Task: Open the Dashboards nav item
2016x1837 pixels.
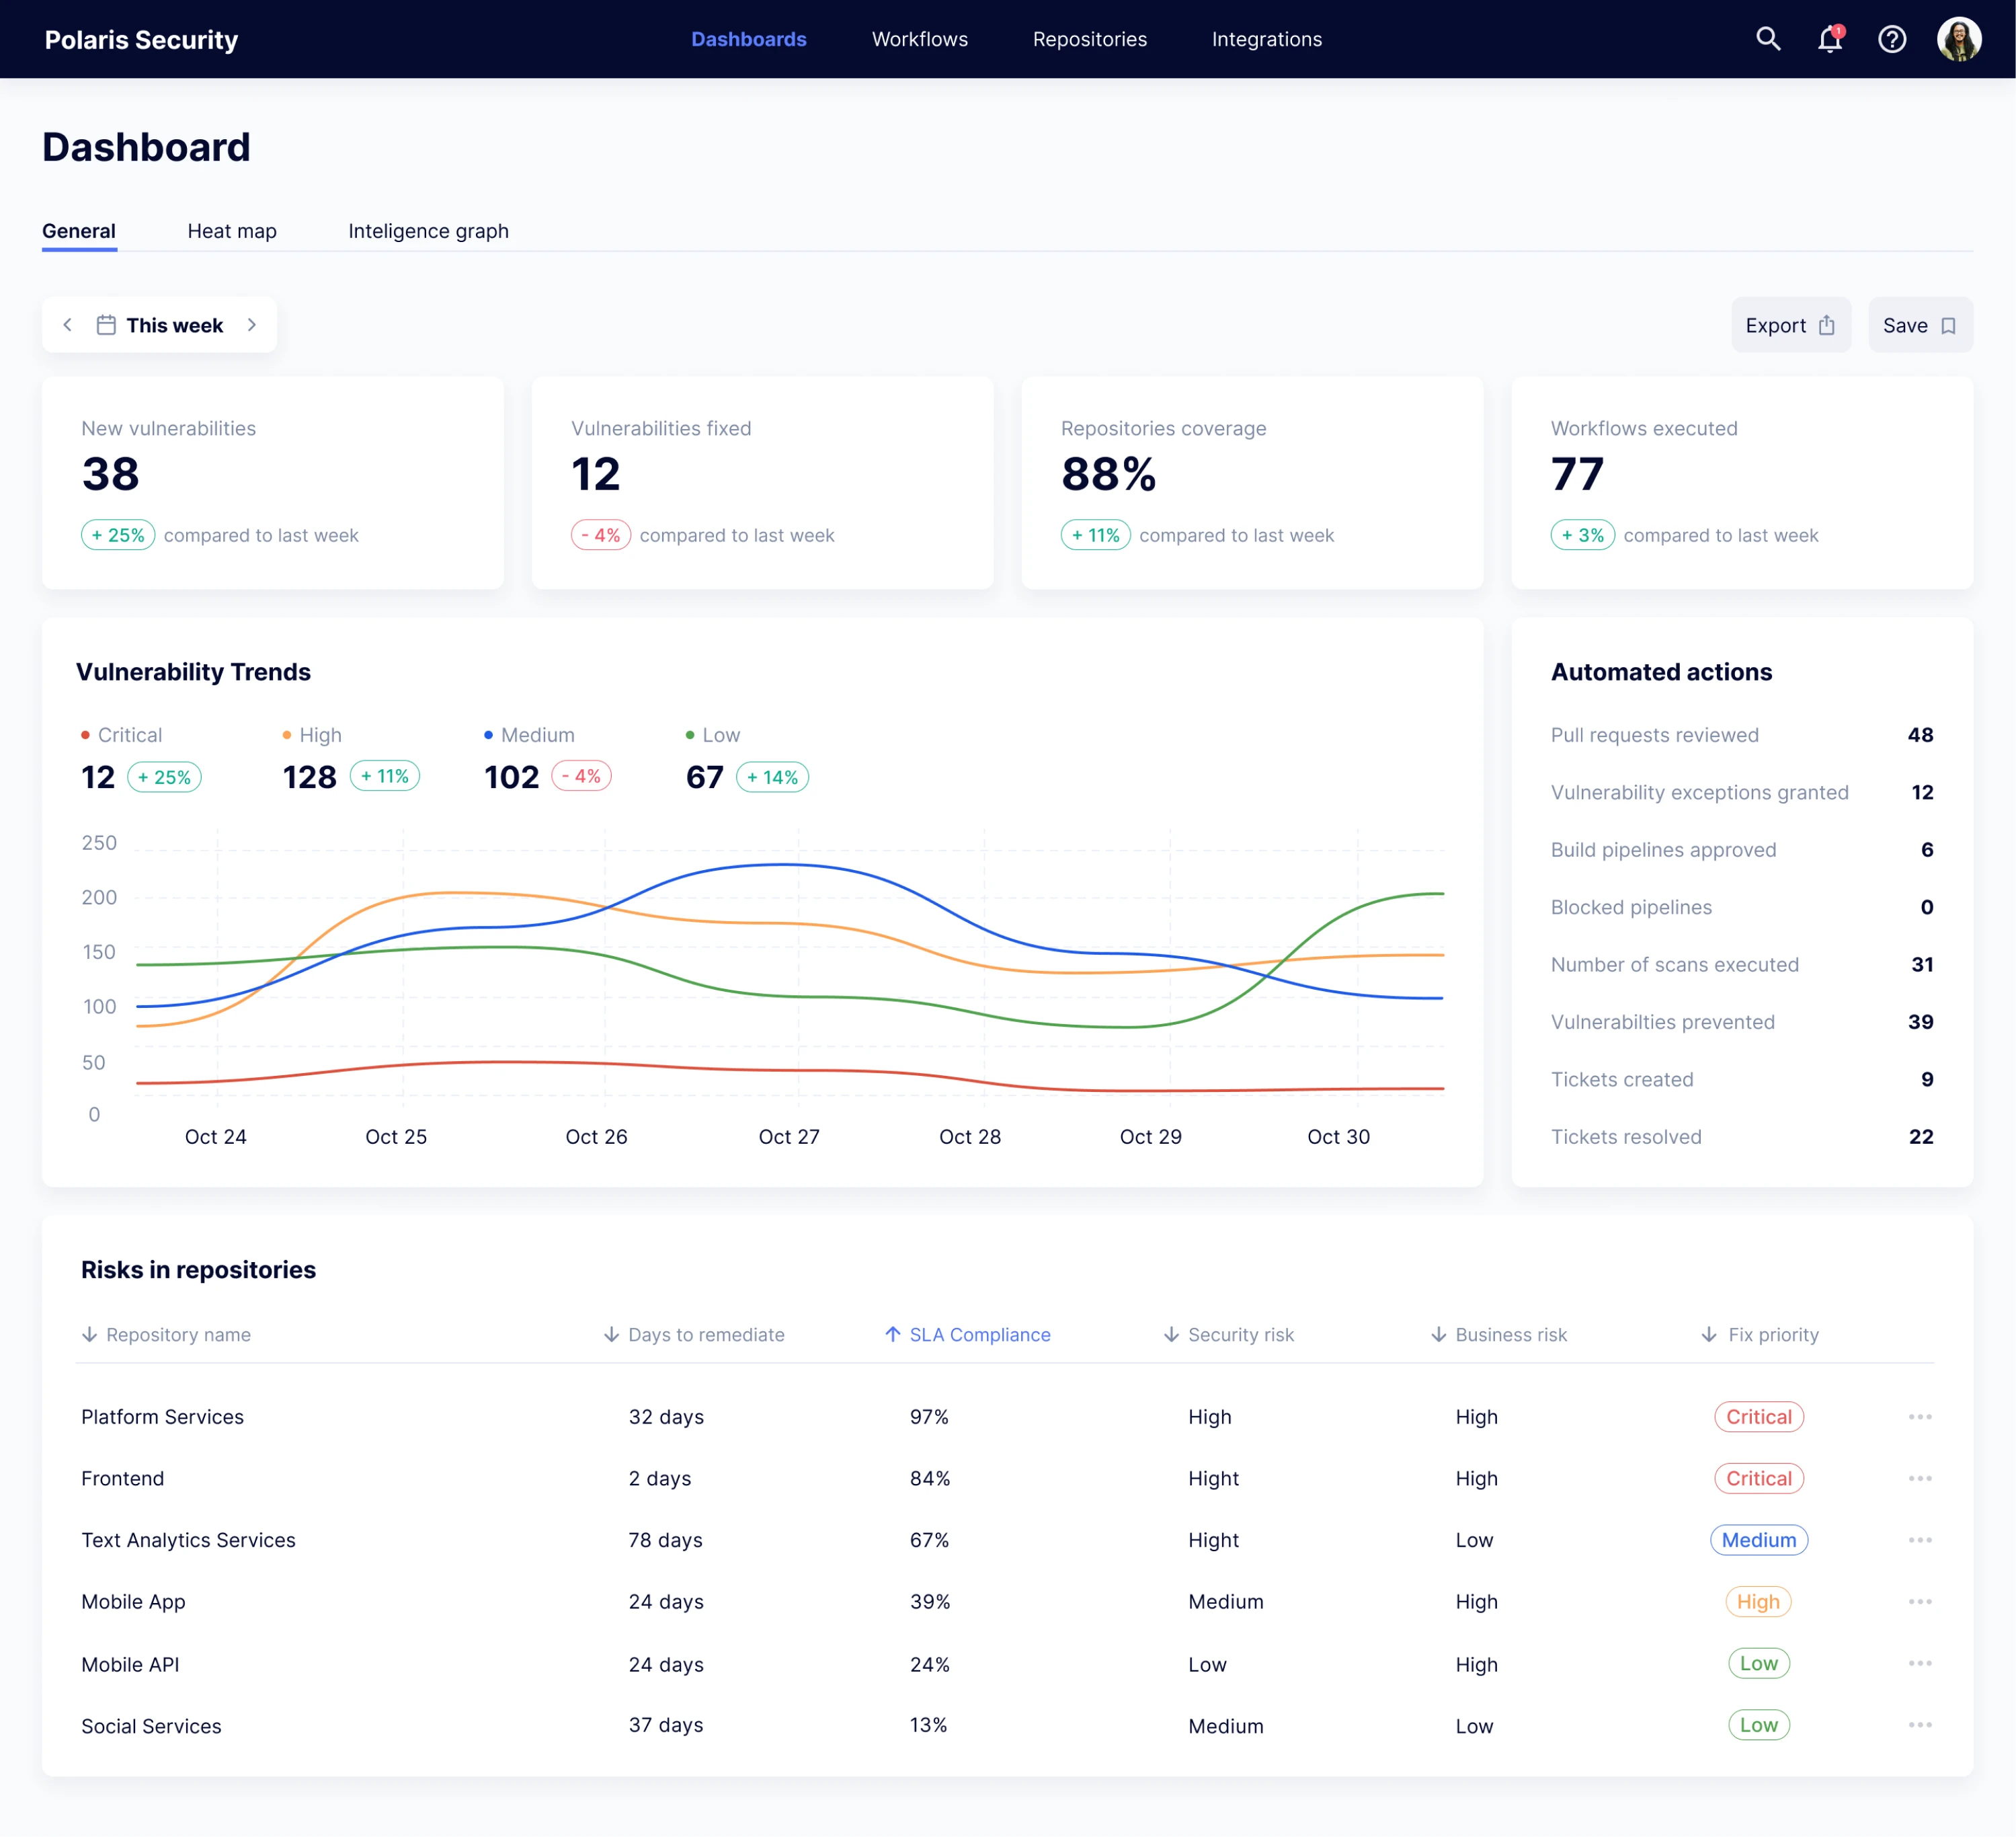Action: click(749, 39)
